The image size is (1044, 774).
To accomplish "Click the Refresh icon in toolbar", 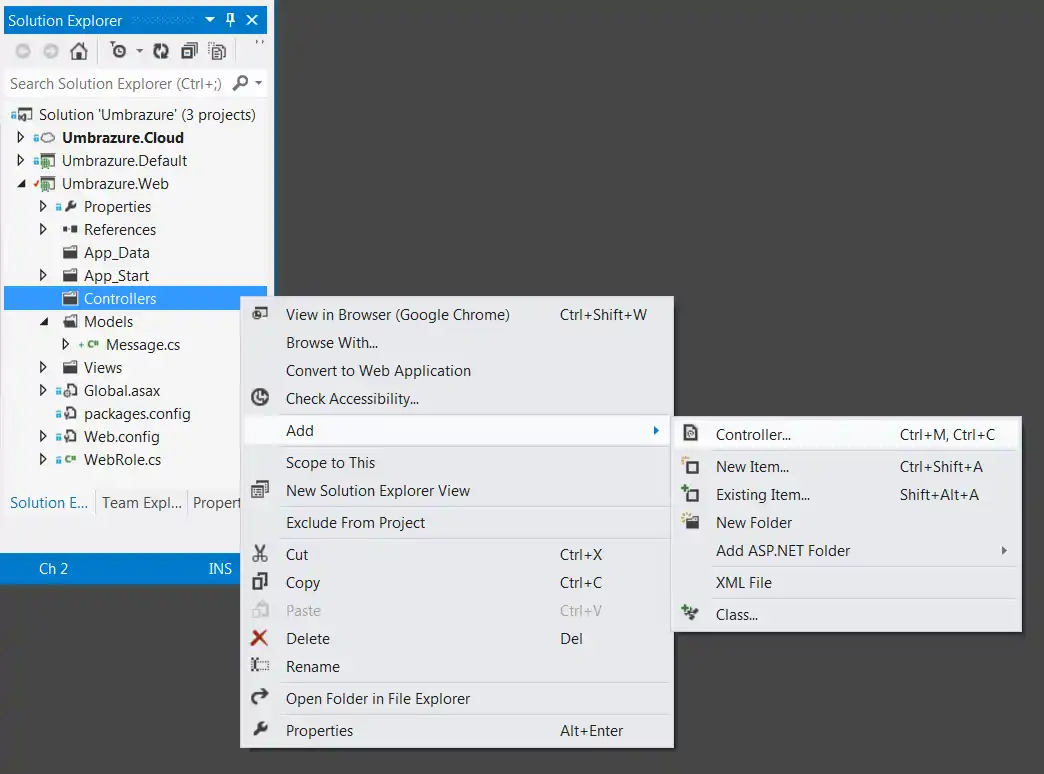I will (x=160, y=51).
